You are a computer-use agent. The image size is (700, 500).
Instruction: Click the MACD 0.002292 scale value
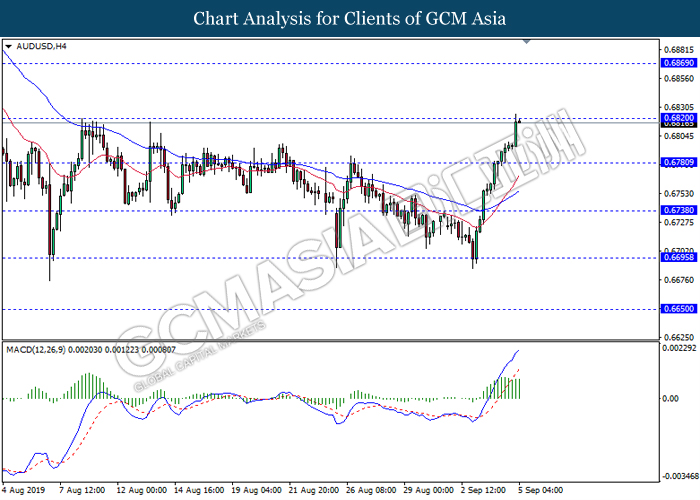click(679, 348)
